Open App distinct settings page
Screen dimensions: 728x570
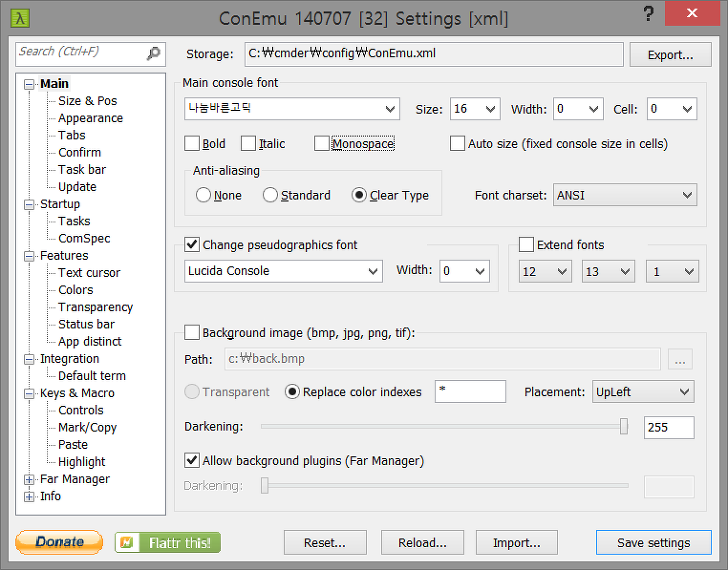(x=90, y=341)
